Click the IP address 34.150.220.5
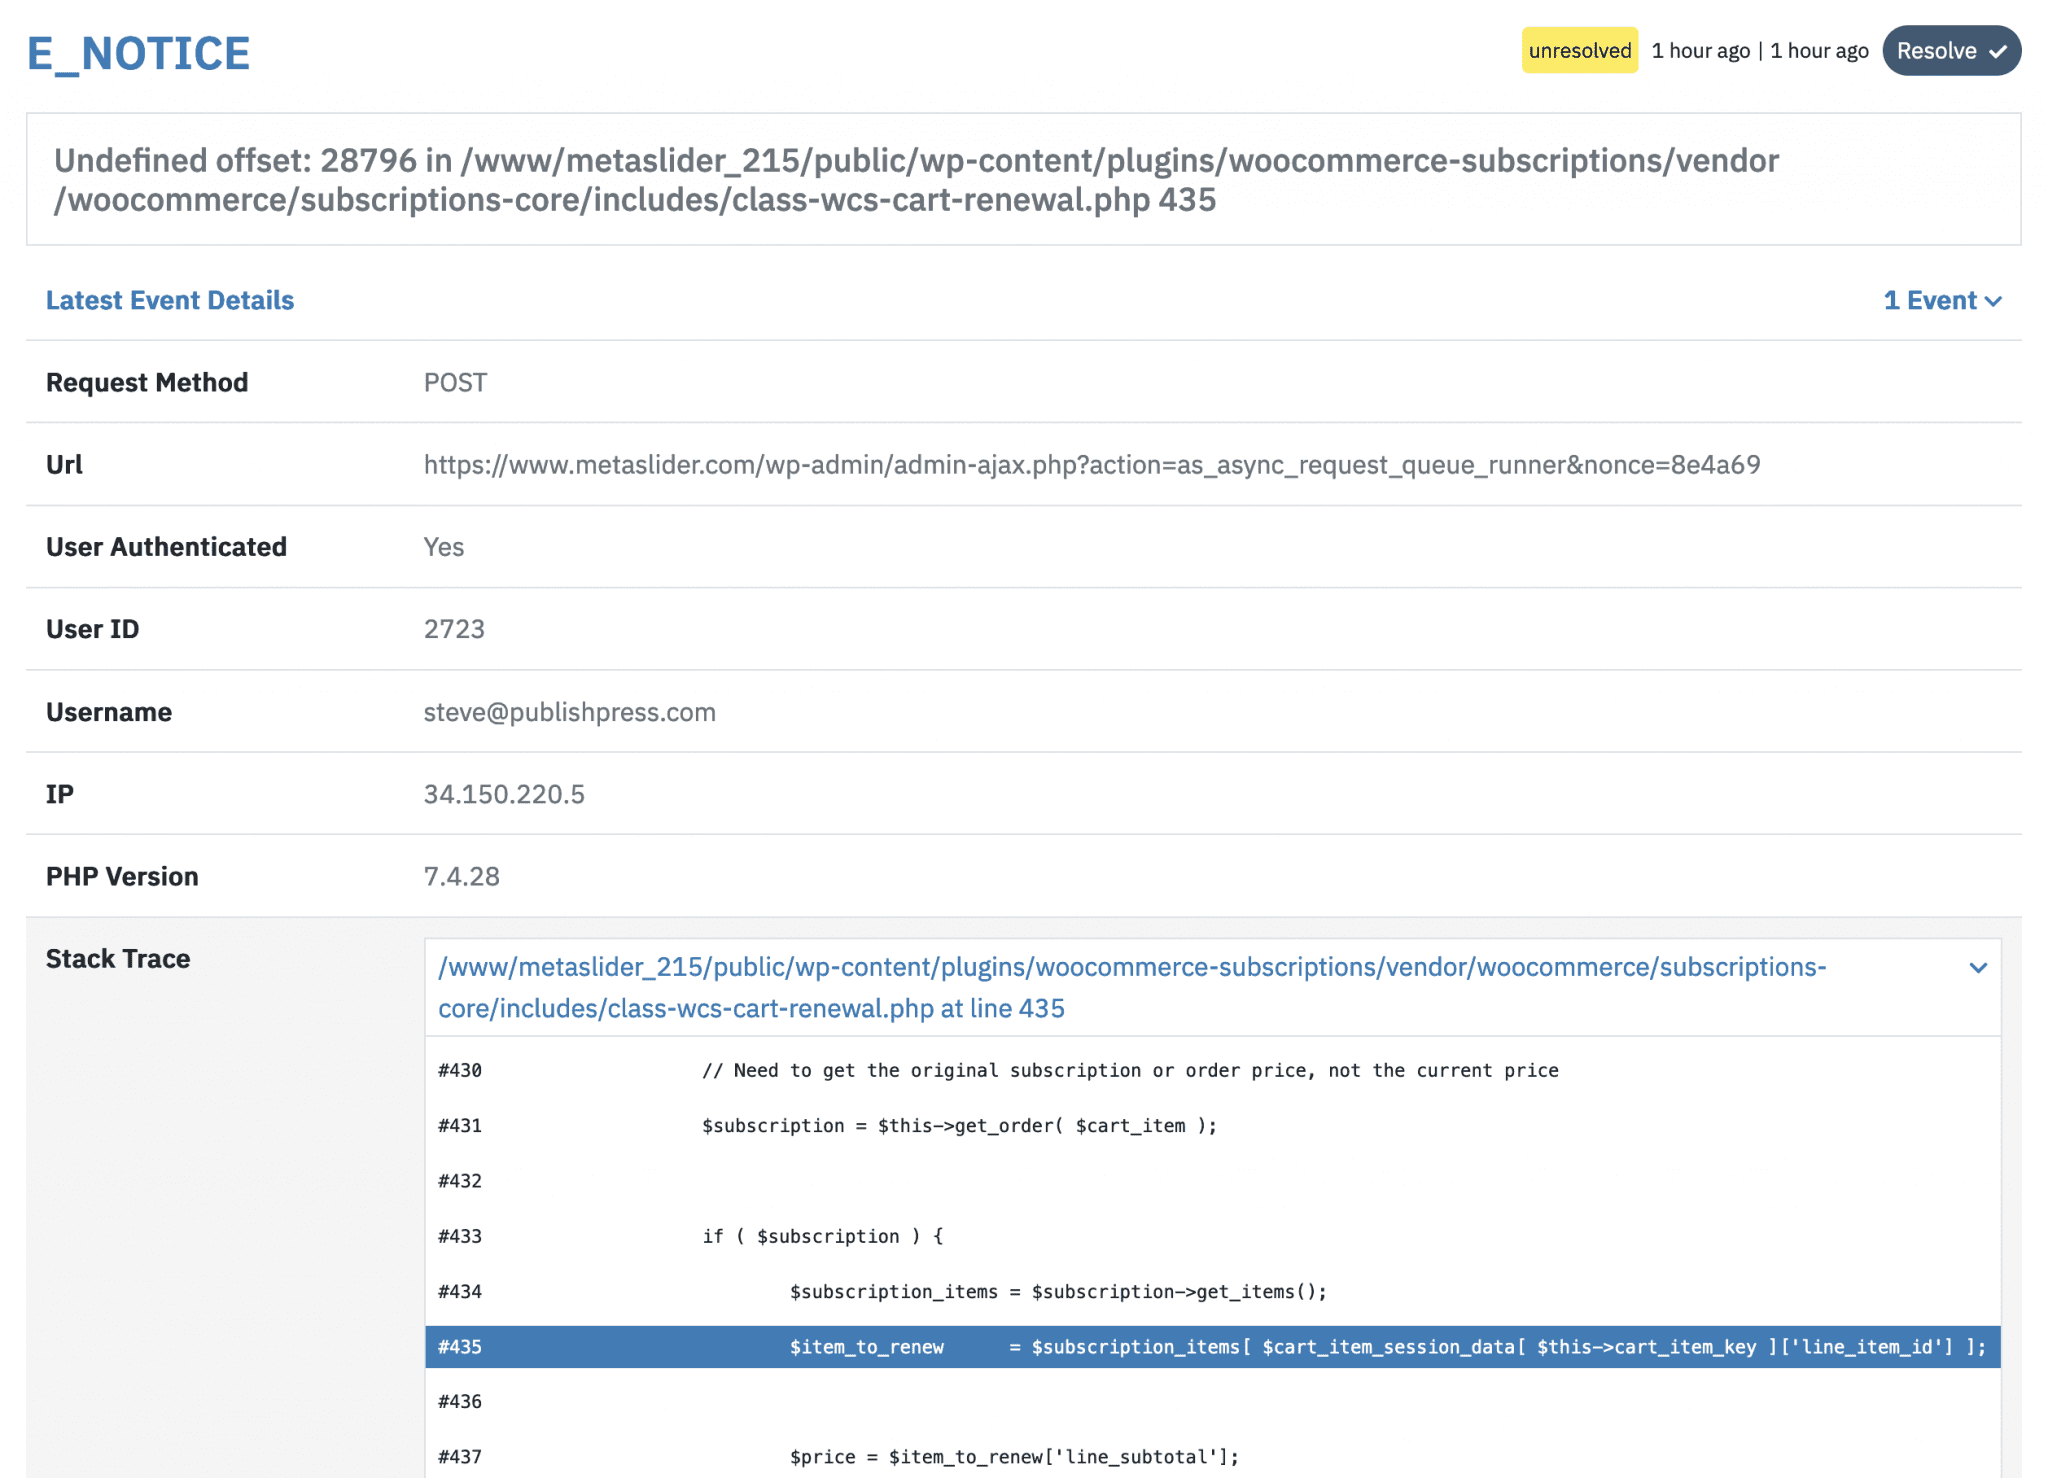This screenshot has height=1478, width=2048. [504, 794]
